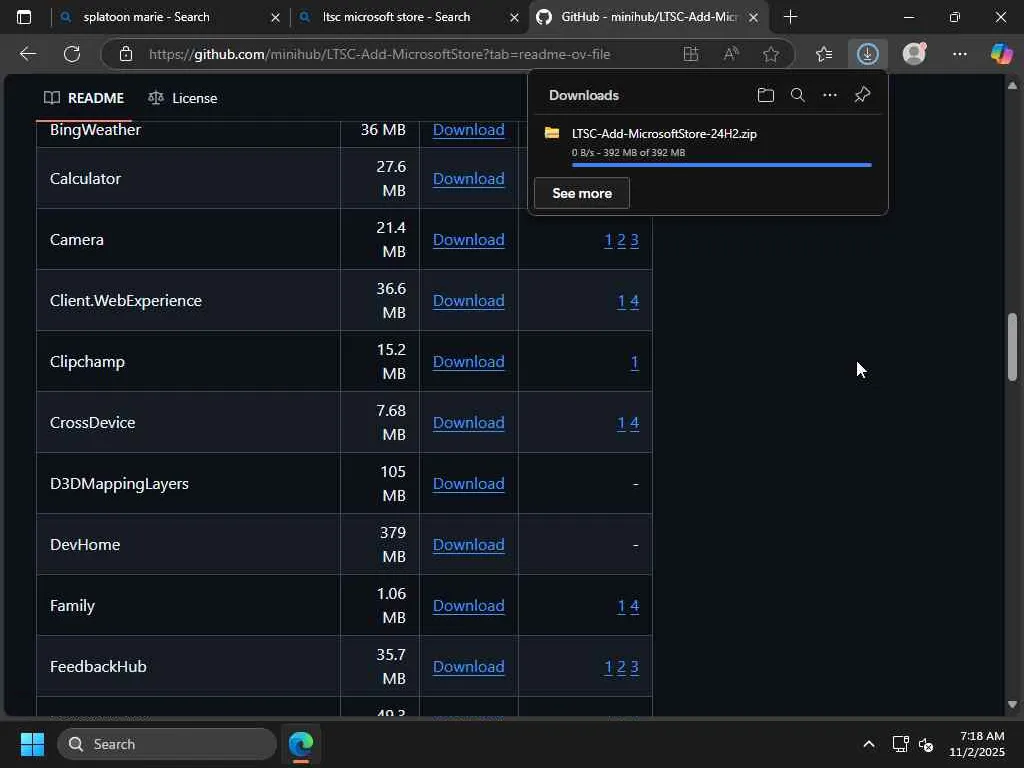
Task: Close the GitHub minihub tab
Action: point(753,18)
